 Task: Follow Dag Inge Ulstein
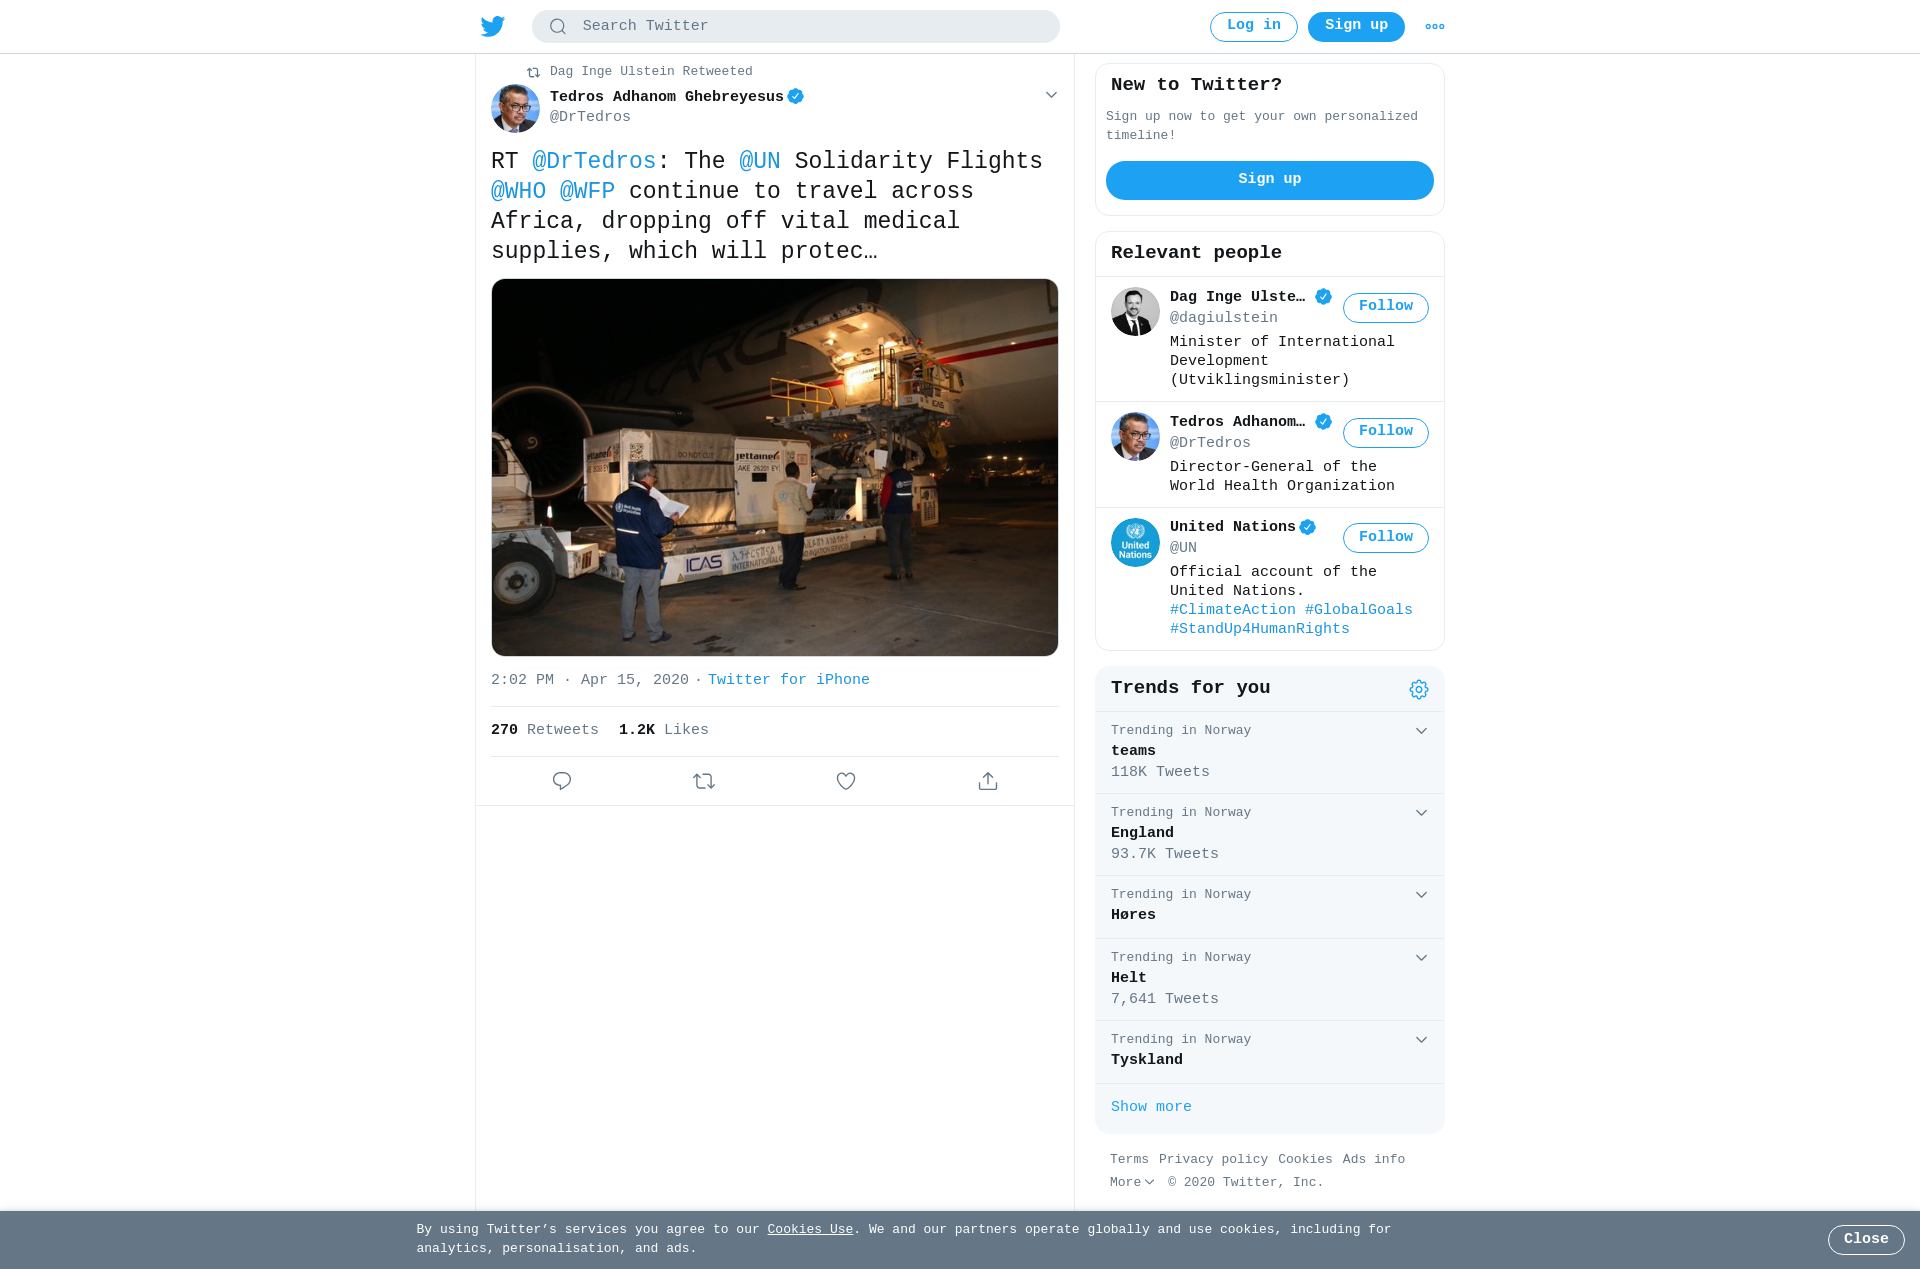click(x=1386, y=308)
